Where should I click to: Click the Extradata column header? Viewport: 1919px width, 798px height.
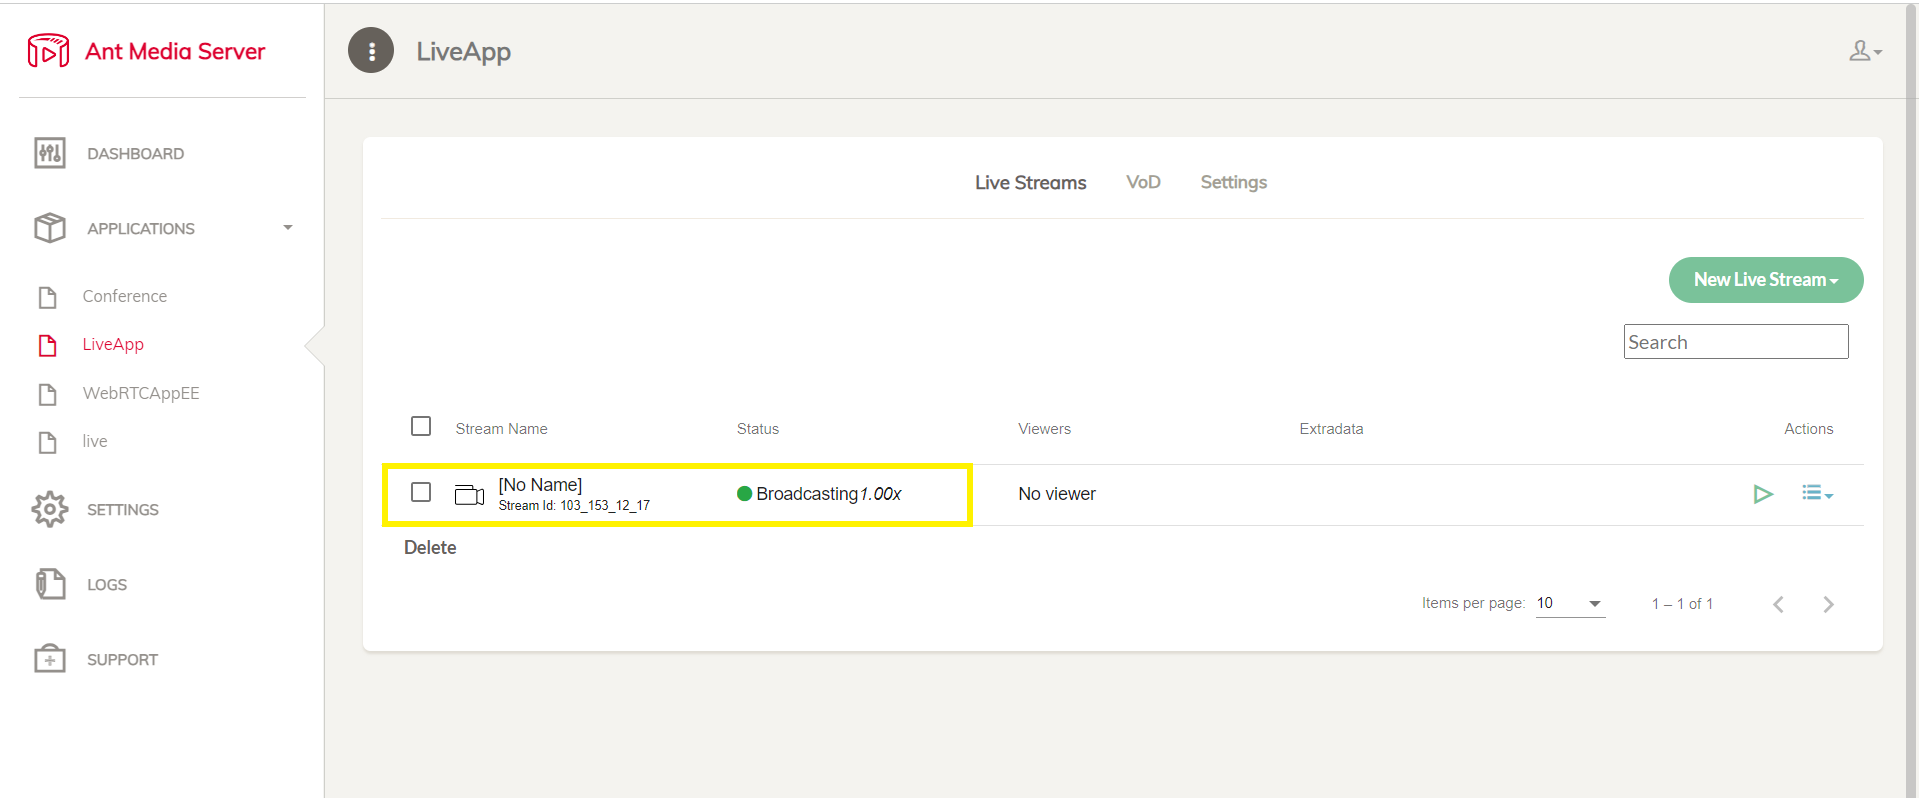tap(1331, 429)
